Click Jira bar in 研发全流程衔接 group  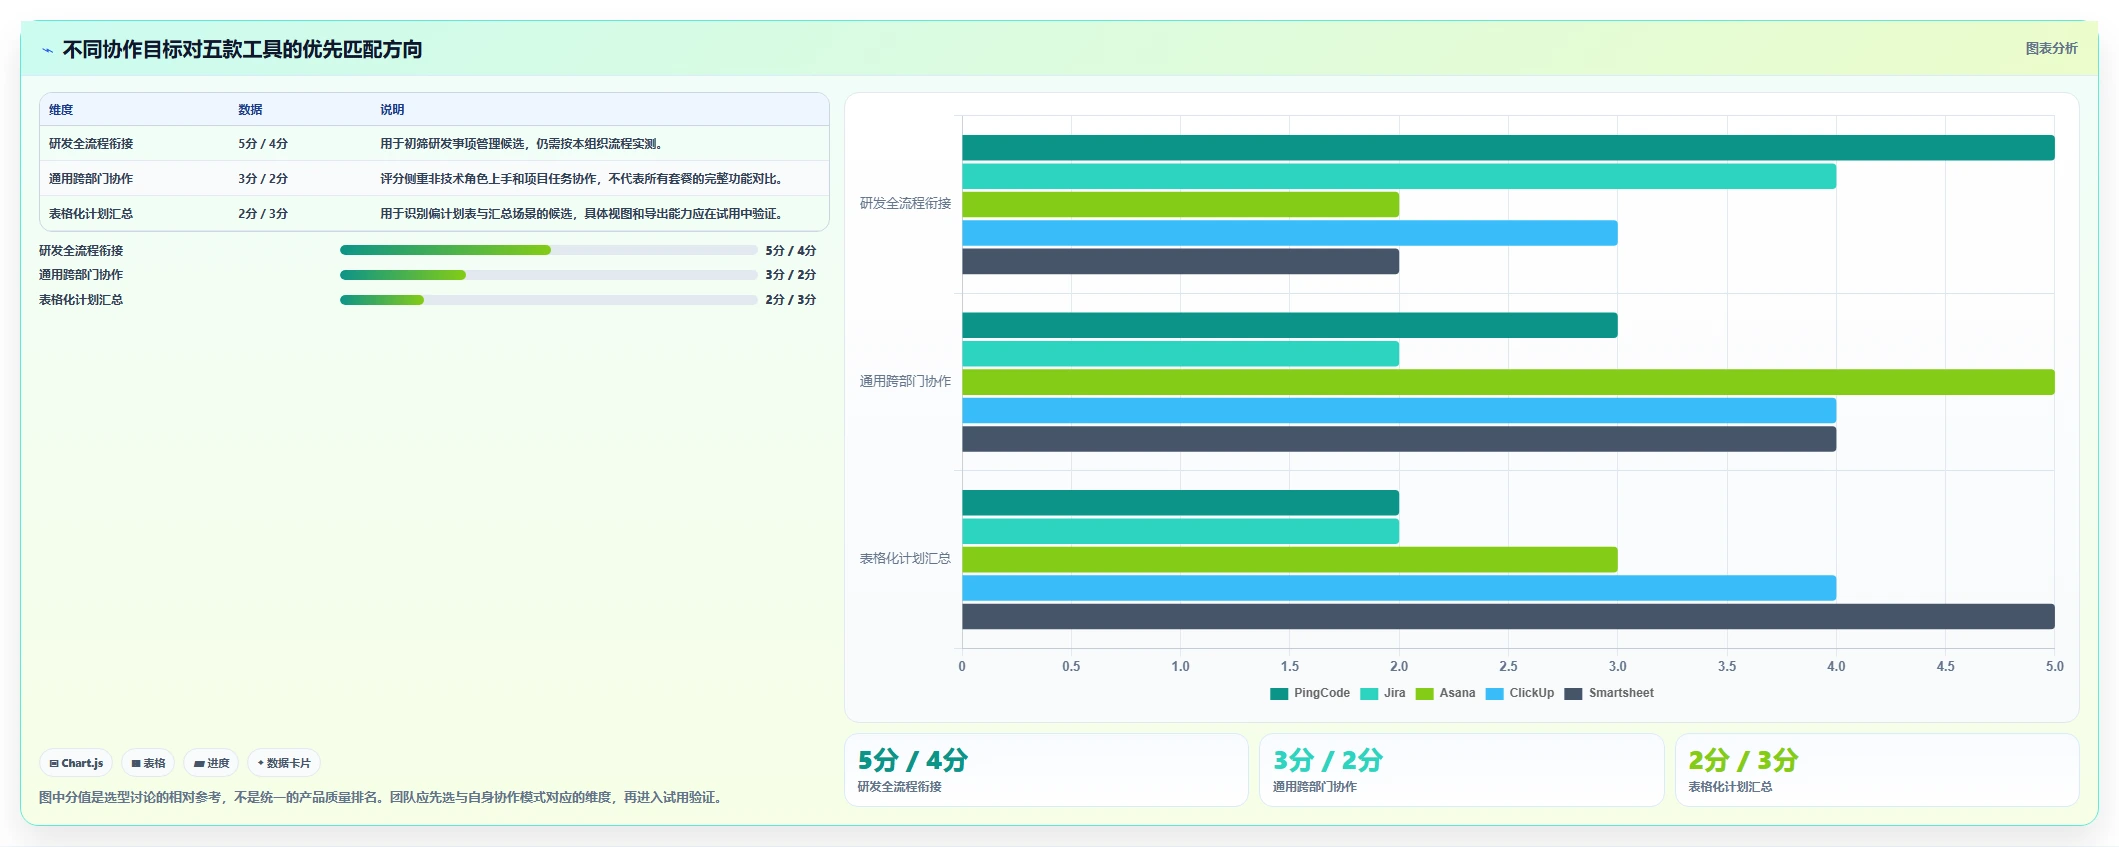coord(1399,176)
